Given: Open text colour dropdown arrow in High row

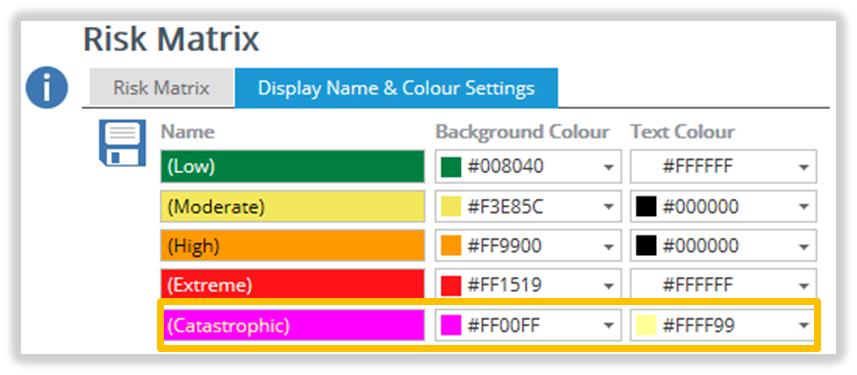Looking at the screenshot, I should [803, 247].
